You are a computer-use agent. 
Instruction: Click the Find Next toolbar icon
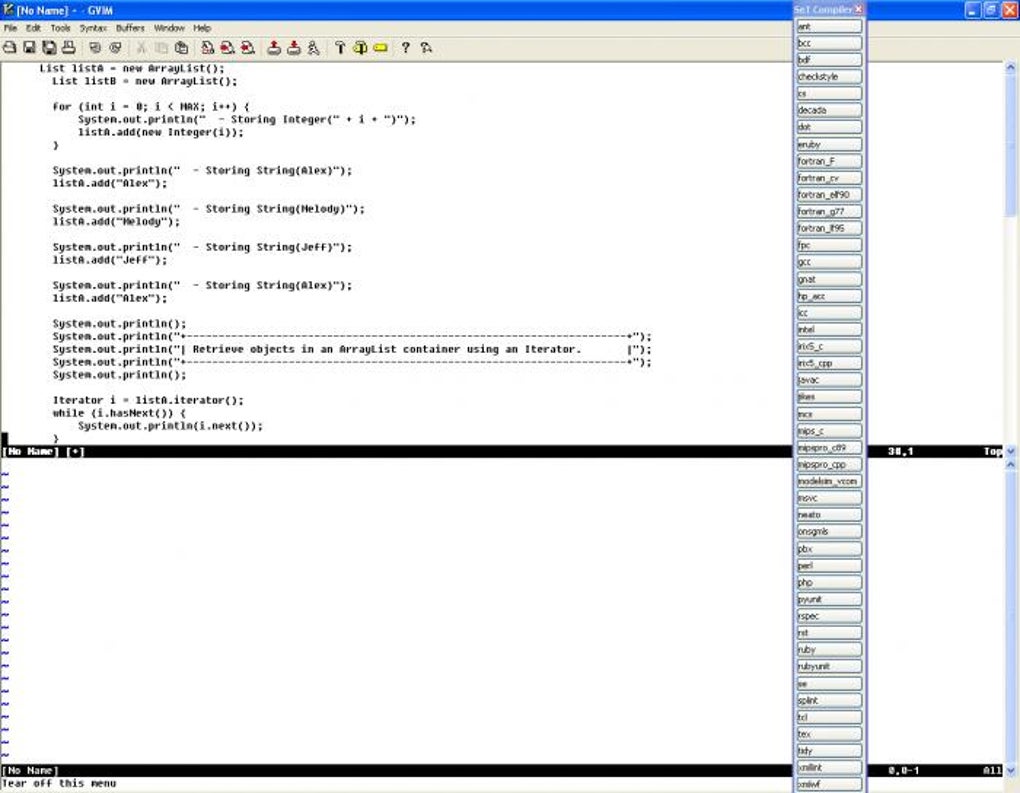(228, 47)
